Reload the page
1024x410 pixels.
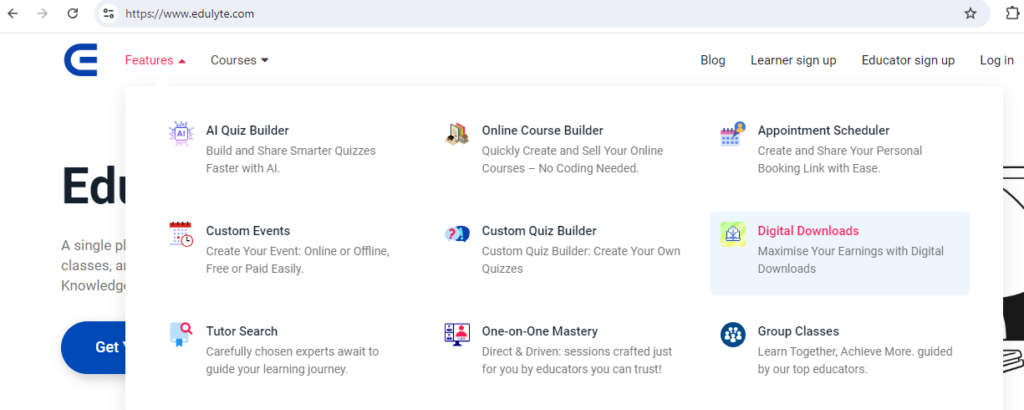coord(72,13)
